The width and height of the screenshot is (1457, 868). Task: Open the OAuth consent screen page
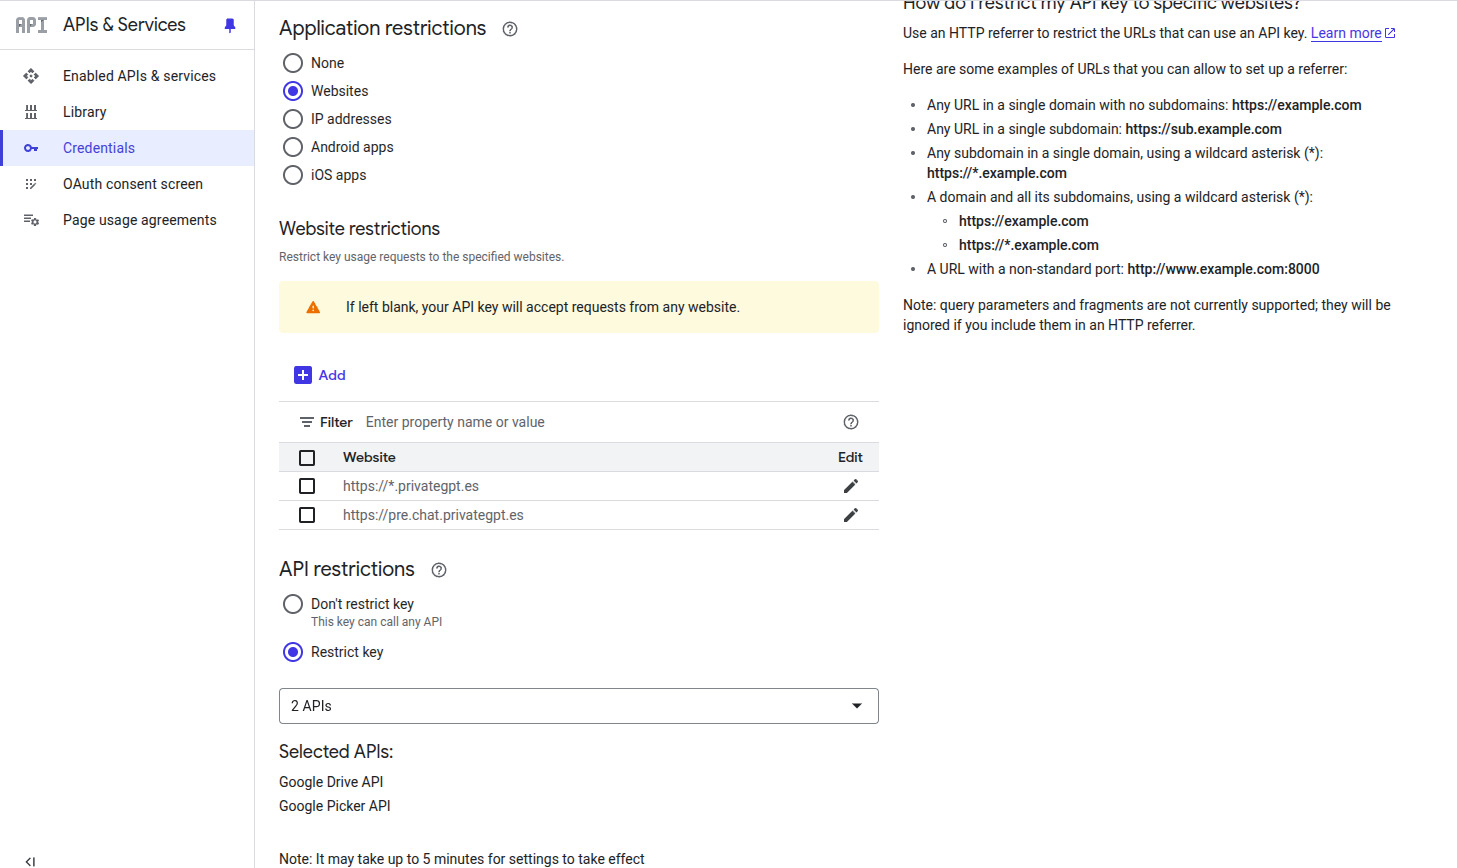coord(132,184)
